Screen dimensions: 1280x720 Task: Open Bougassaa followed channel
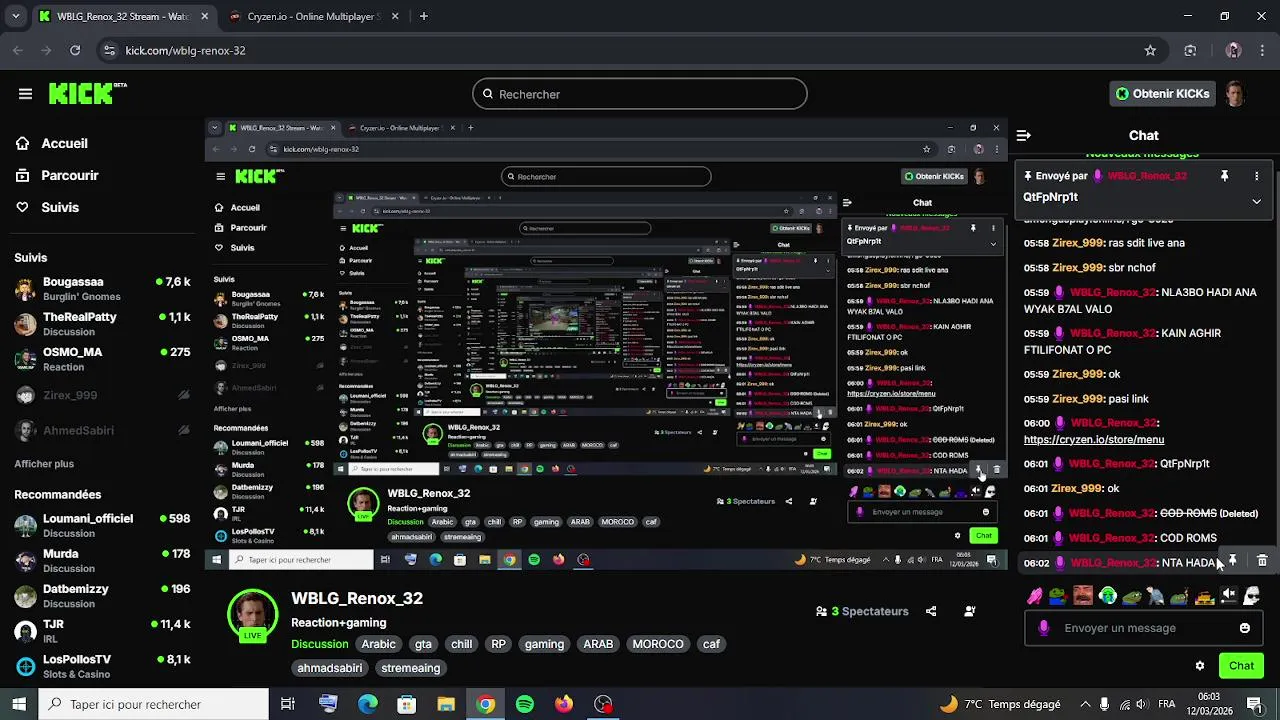pyautogui.click(x=102, y=288)
